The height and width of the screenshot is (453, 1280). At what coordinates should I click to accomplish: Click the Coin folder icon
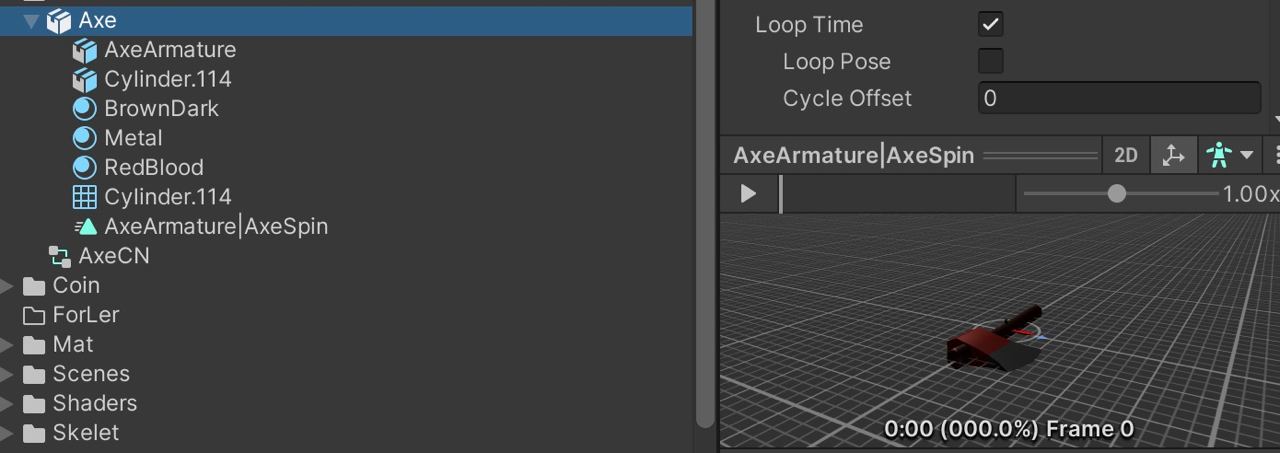(34, 286)
